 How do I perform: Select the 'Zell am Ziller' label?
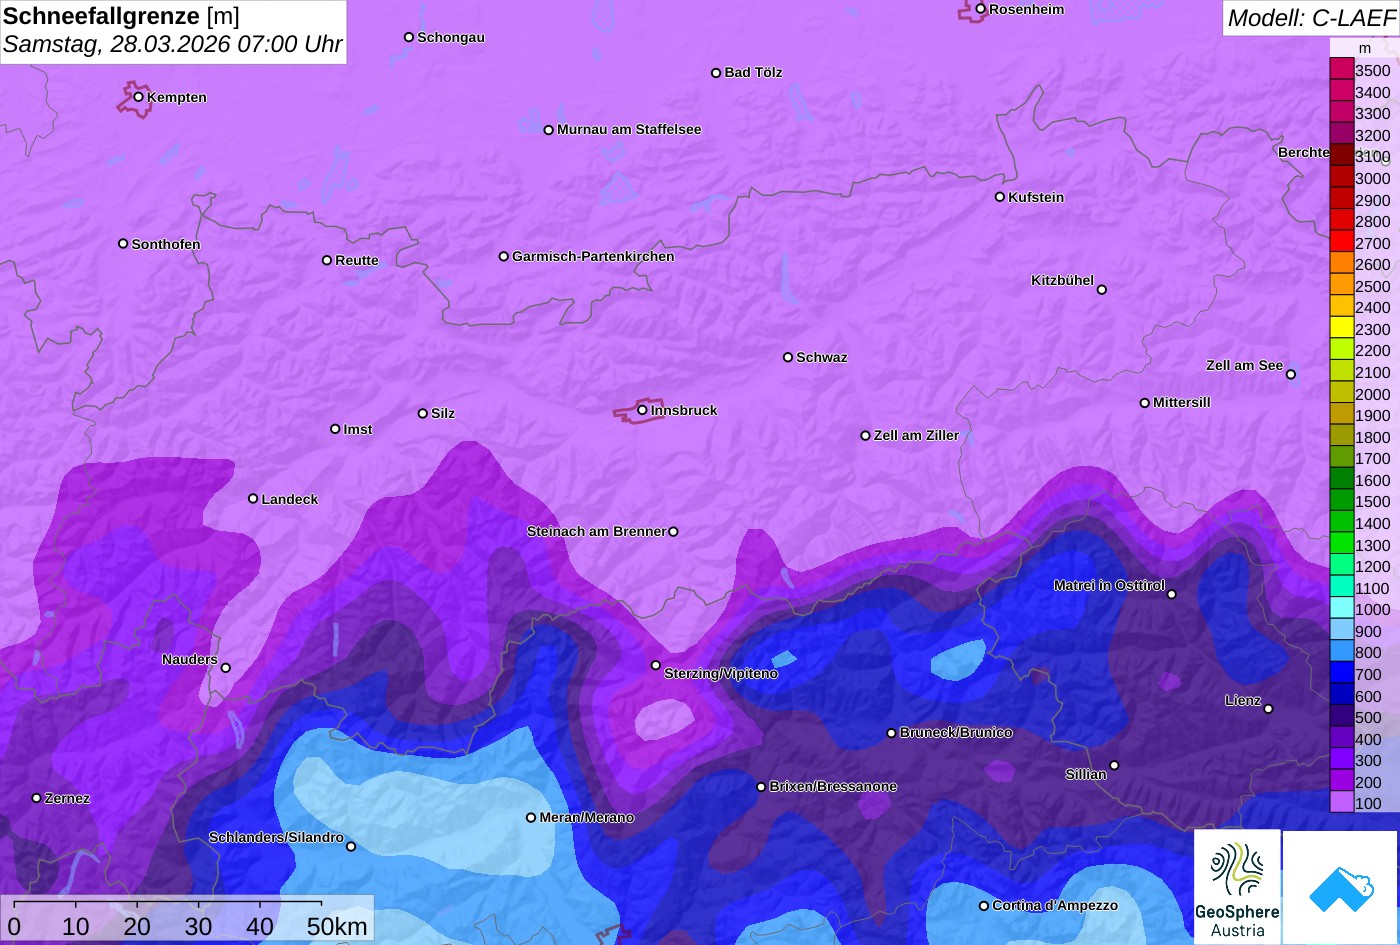[x=916, y=435]
